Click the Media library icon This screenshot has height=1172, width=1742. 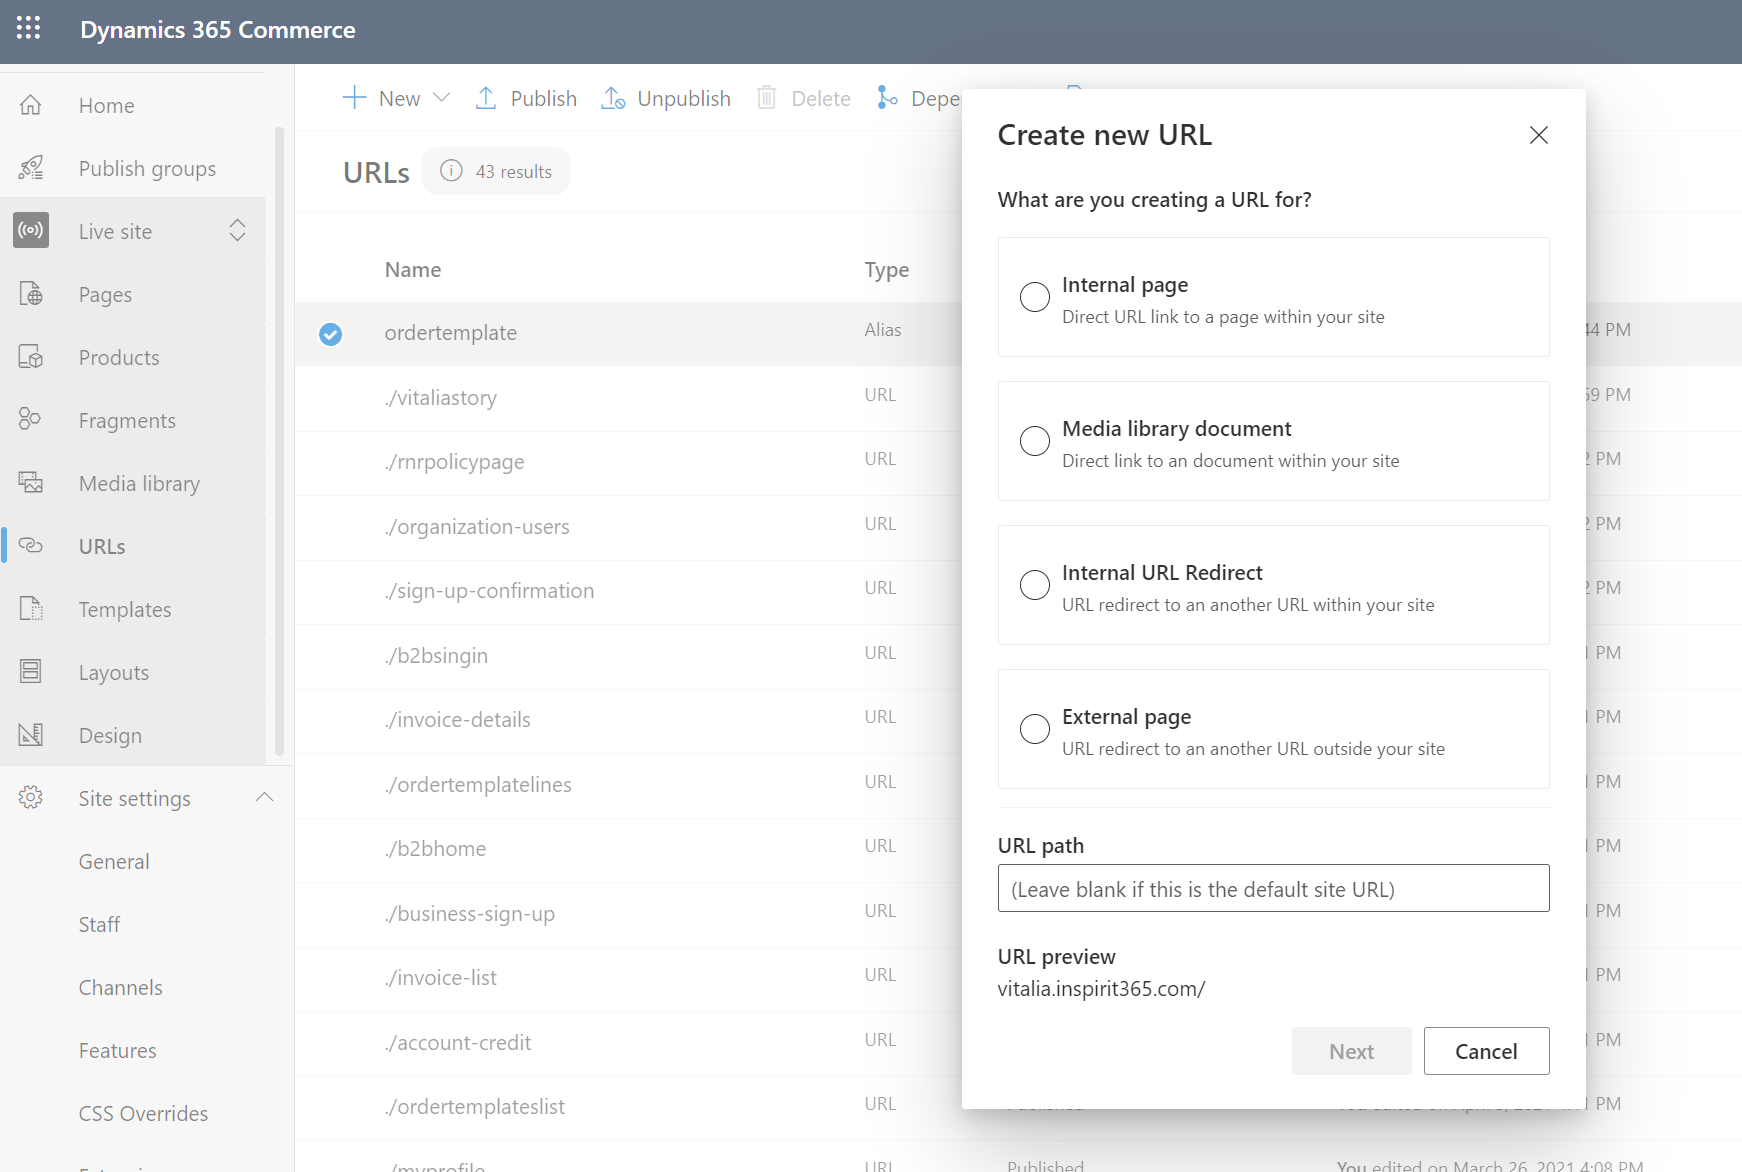31,483
